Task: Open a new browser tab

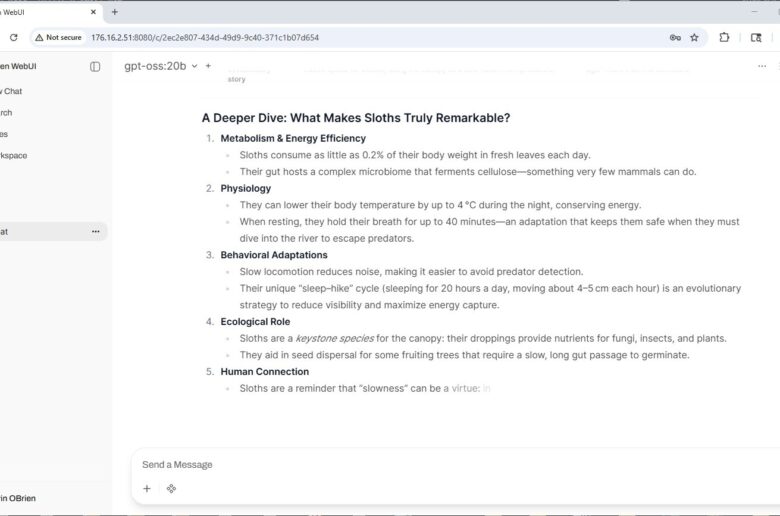Action: pyautogui.click(x=115, y=12)
